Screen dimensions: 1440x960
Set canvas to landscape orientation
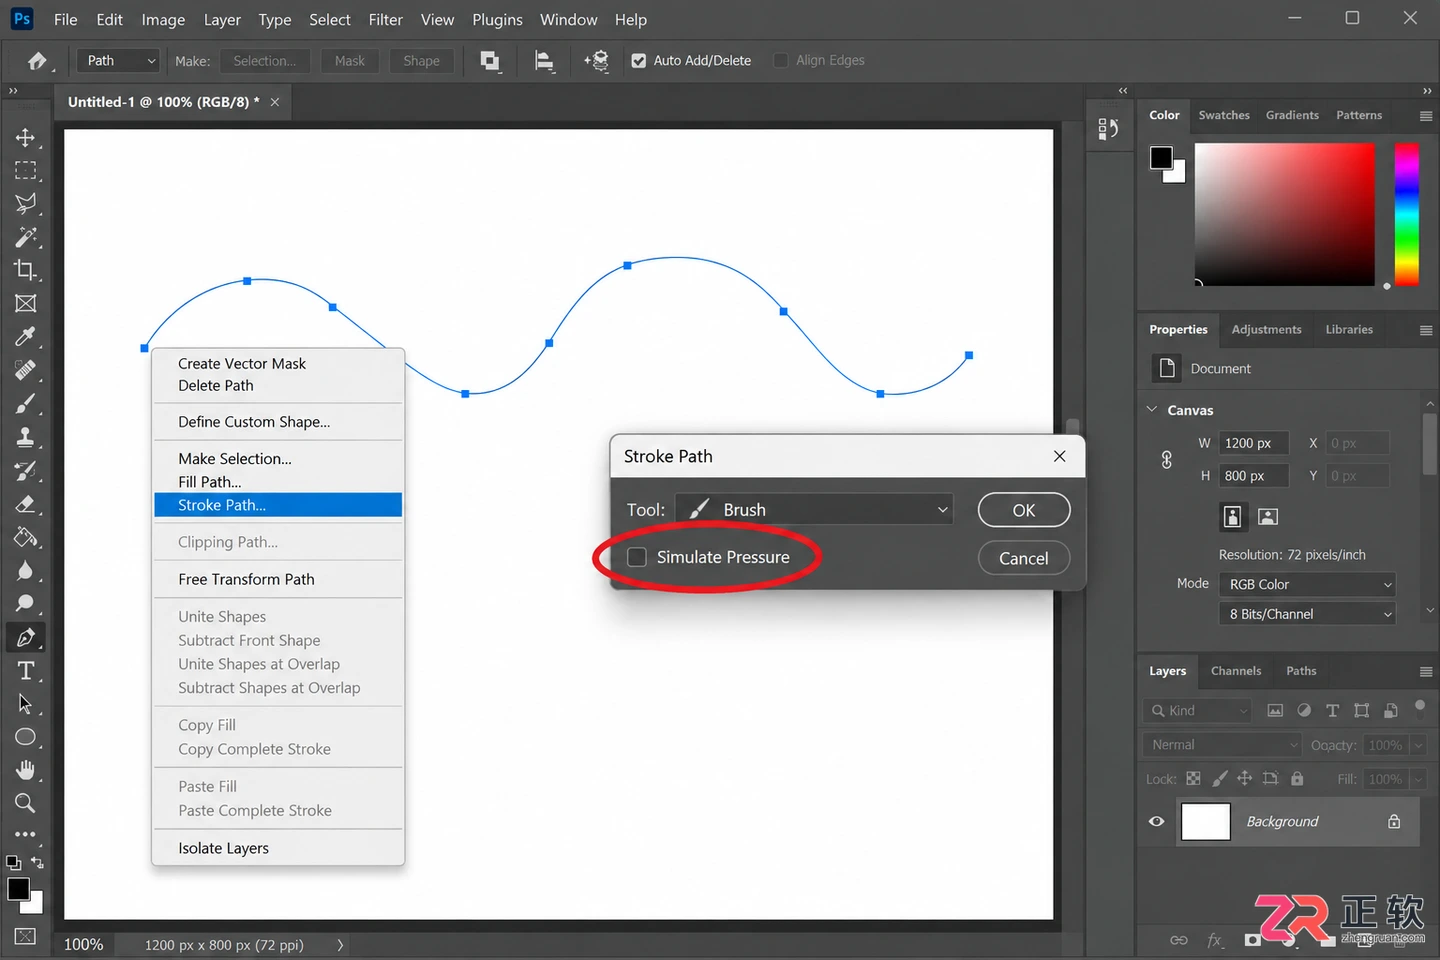tap(1268, 517)
